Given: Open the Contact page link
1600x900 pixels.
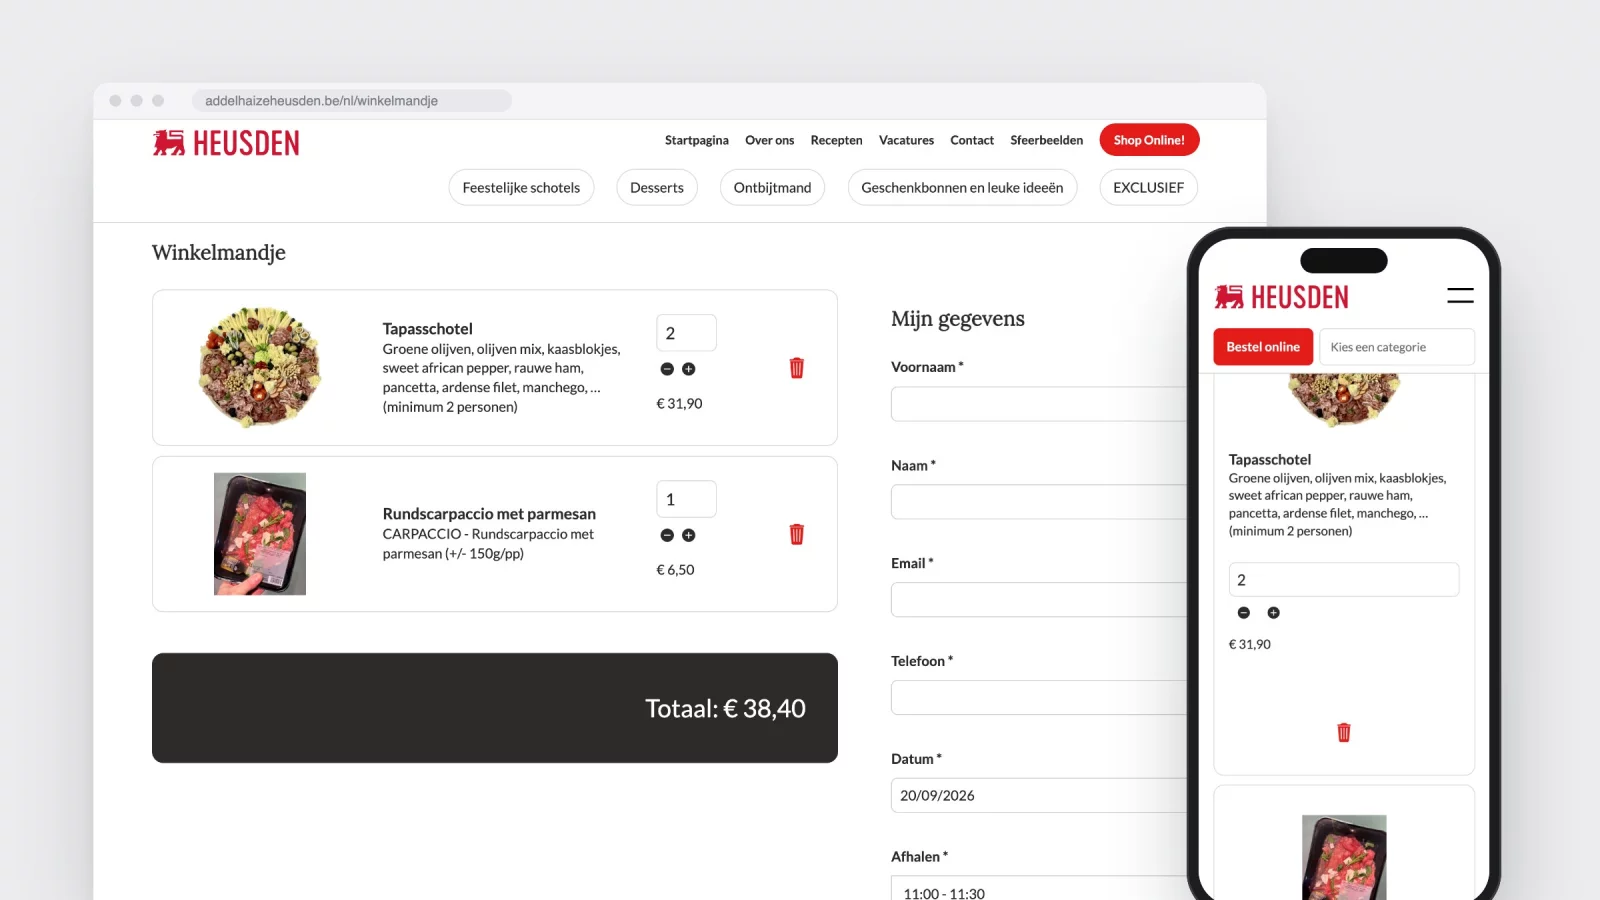Looking at the screenshot, I should [x=972, y=140].
